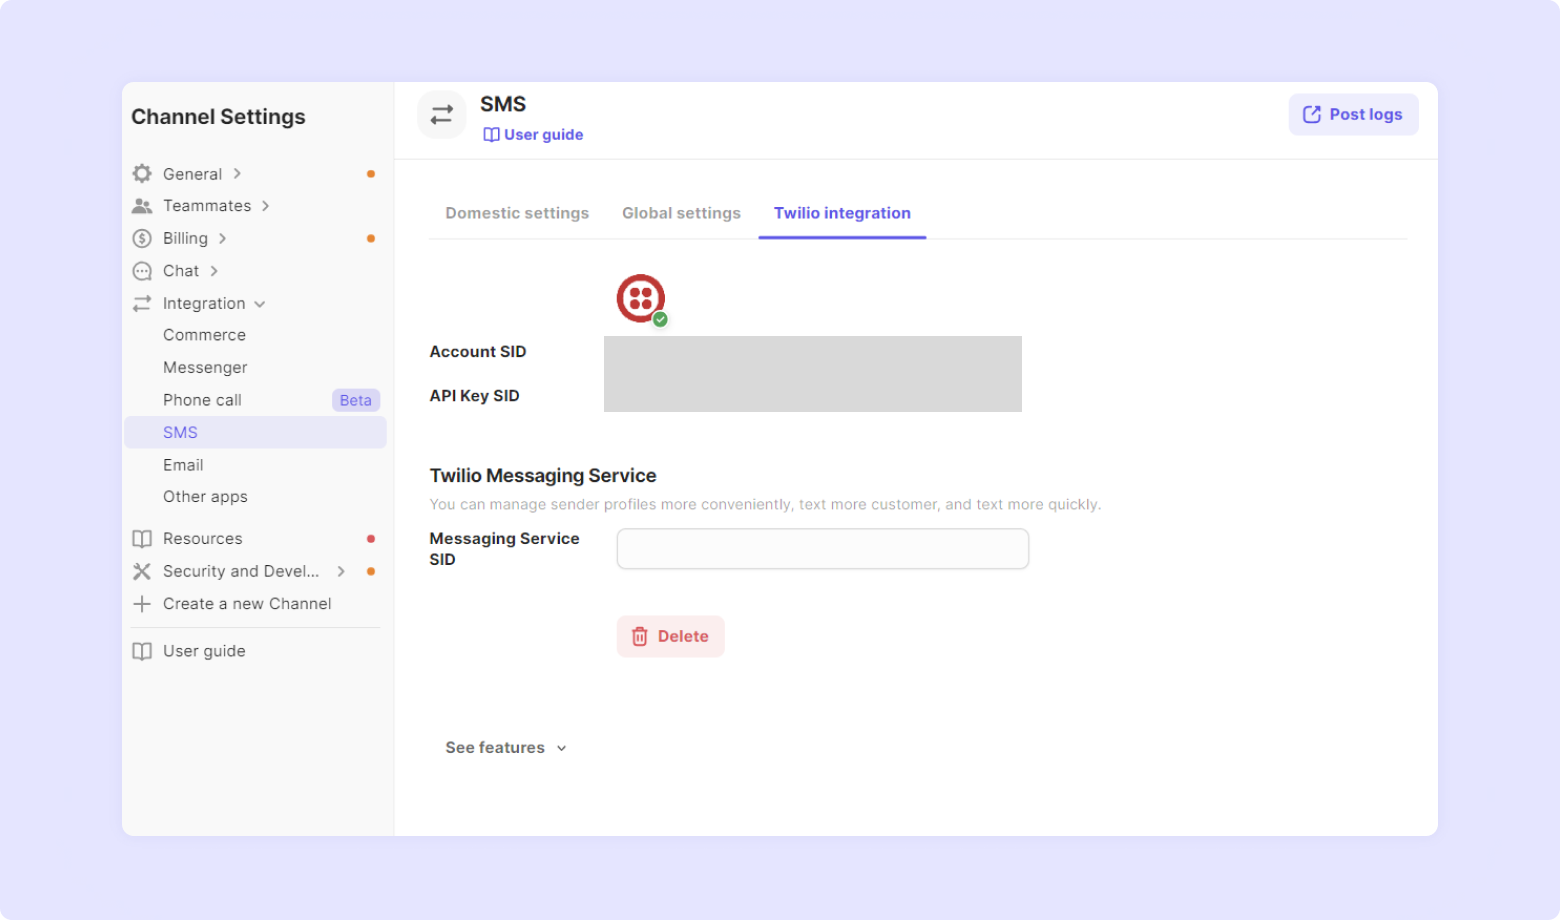Screen dimensions: 1560x920
Task: Click the Teammates people icon
Action: 142,206
